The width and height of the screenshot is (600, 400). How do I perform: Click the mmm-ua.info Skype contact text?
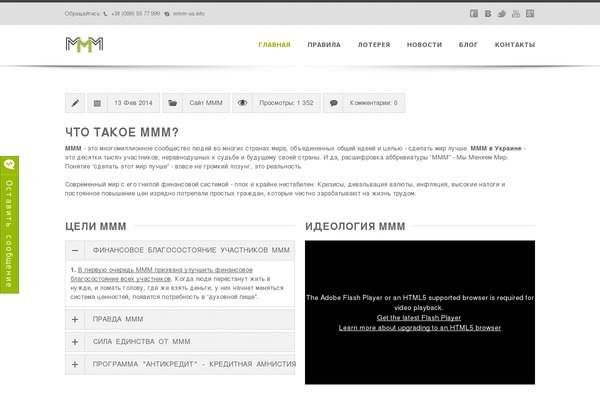189,14
